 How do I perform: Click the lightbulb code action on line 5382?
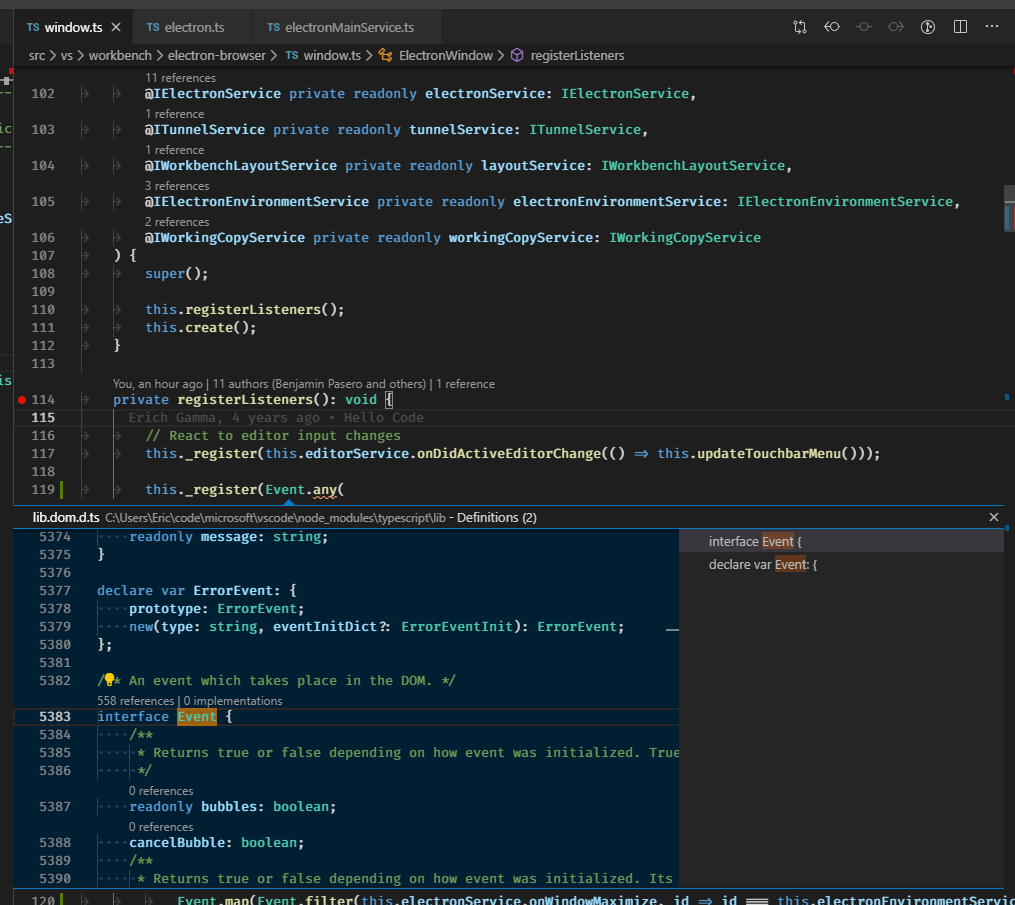109,680
